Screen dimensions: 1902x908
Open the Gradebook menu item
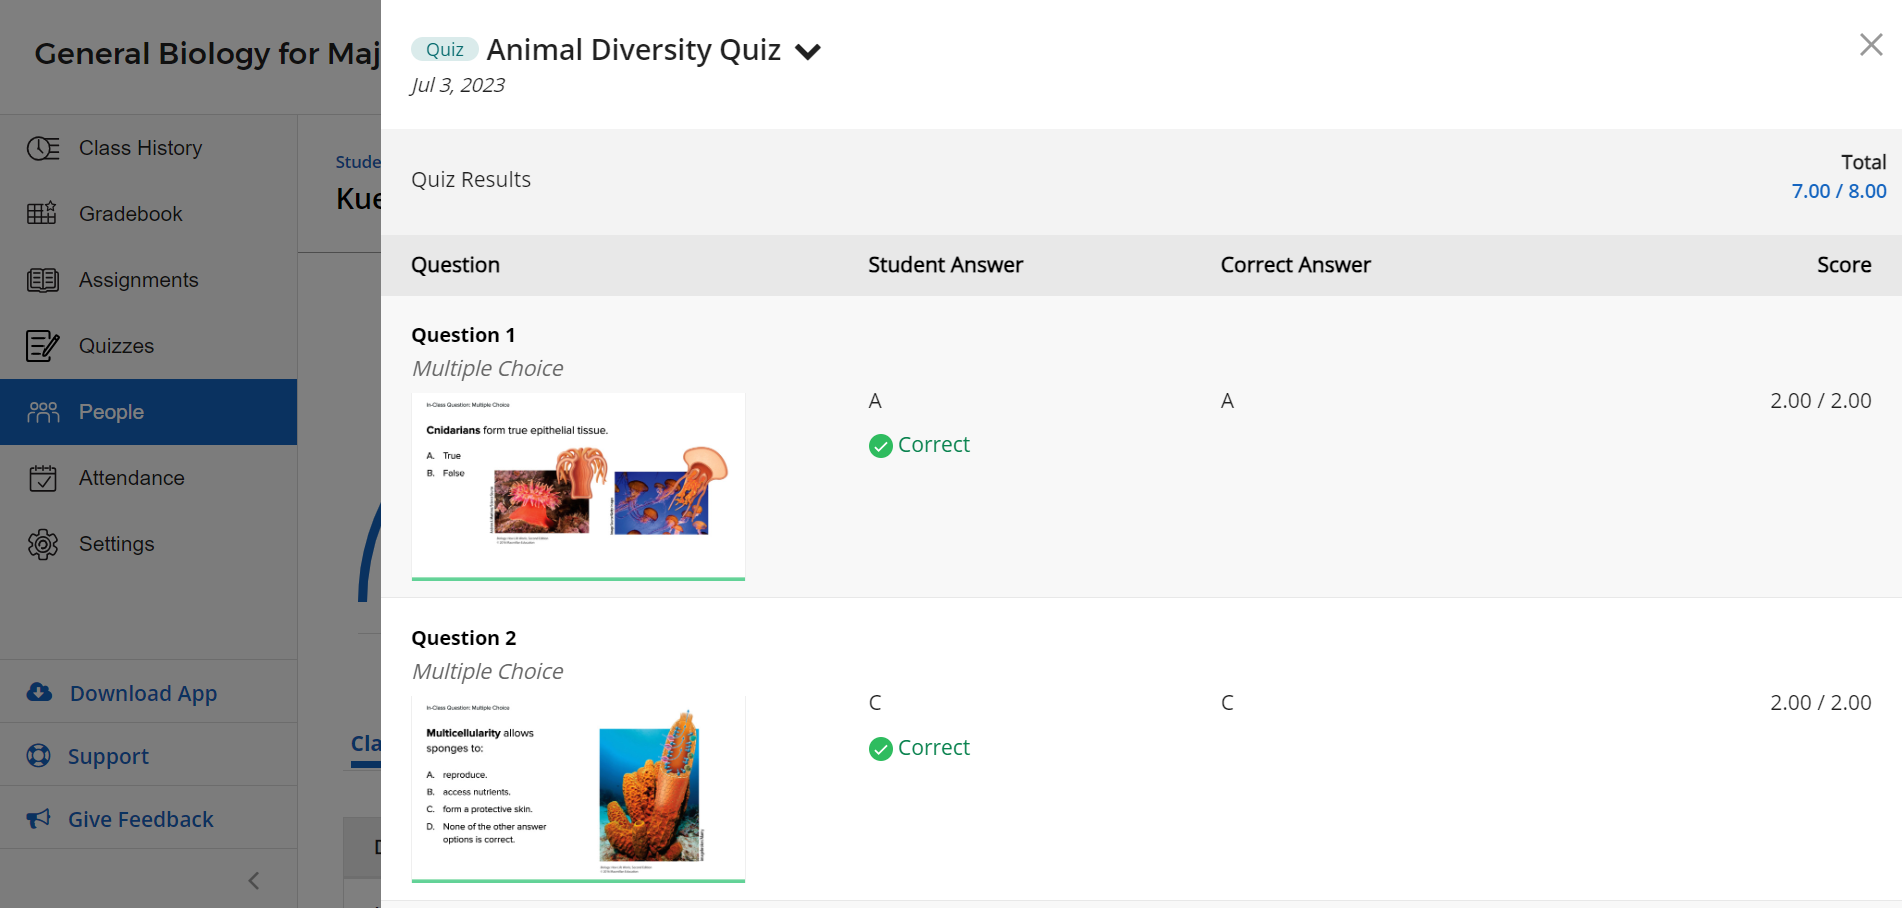(130, 214)
